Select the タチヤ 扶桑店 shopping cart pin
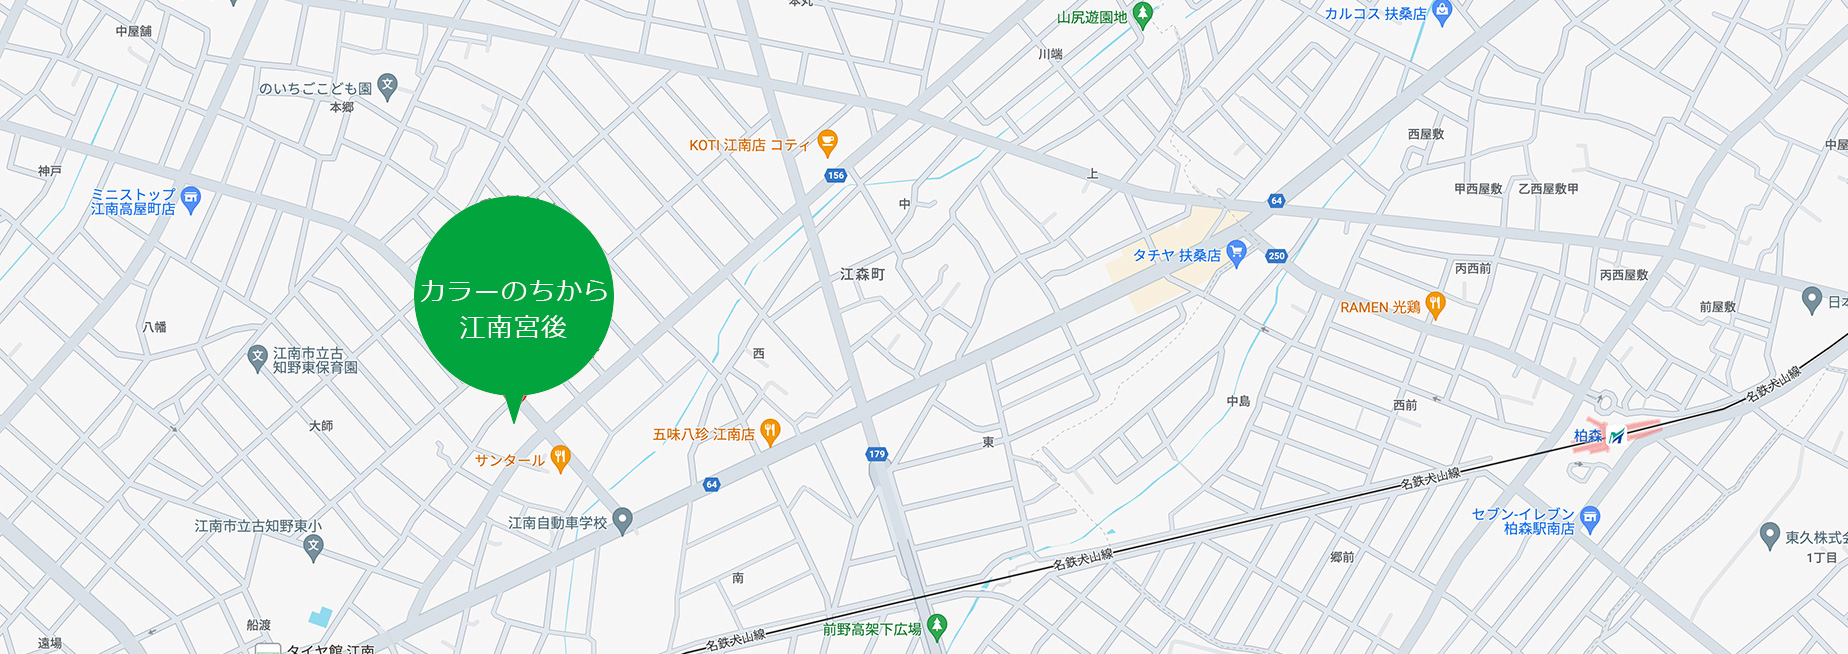This screenshot has height=654, width=1848. [1236, 254]
